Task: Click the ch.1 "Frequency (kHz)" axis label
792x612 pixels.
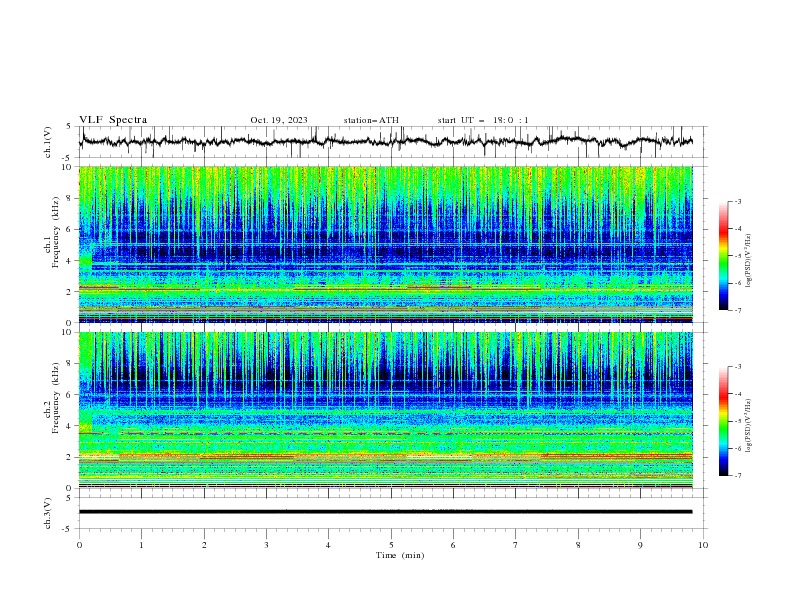Action: (x=56, y=232)
